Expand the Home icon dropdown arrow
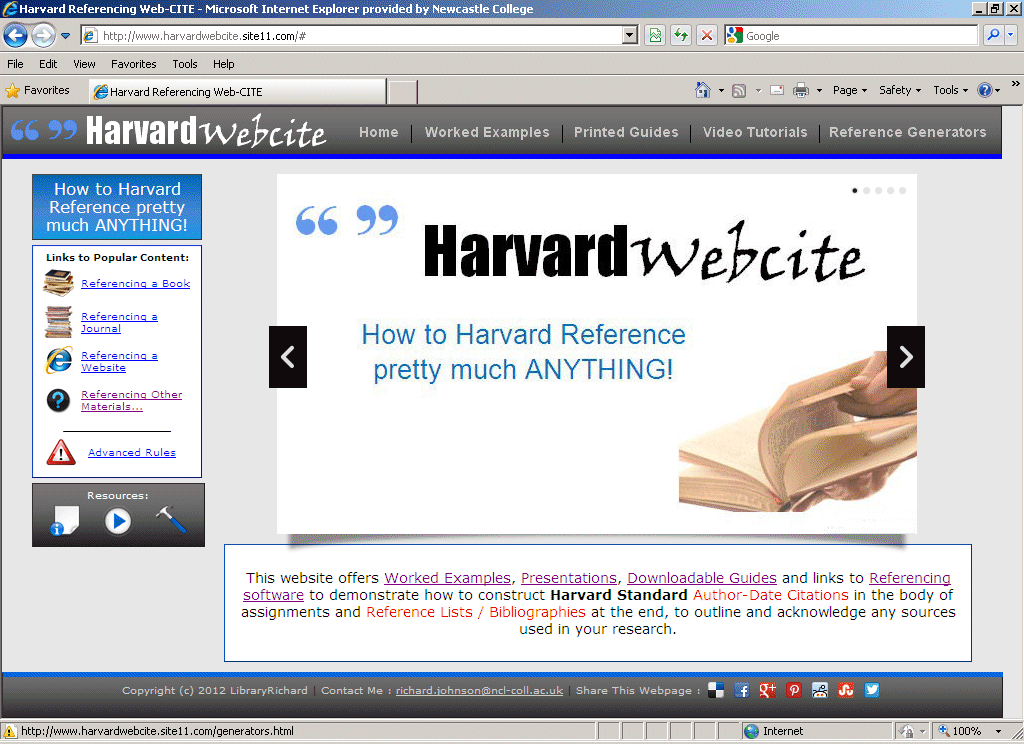The height and width of the screenshot is (744, 1024). 721,91
